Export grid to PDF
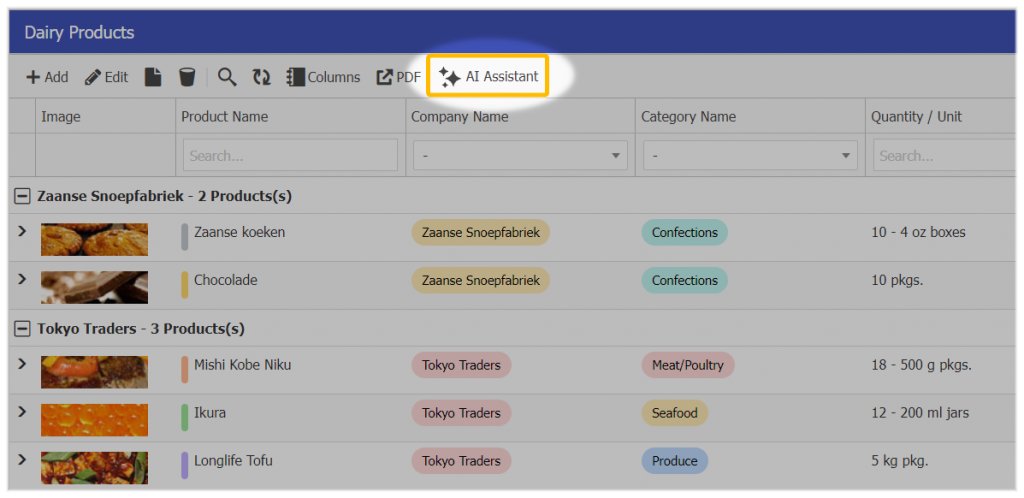1024x498 pixels. (x=398, y=77)
